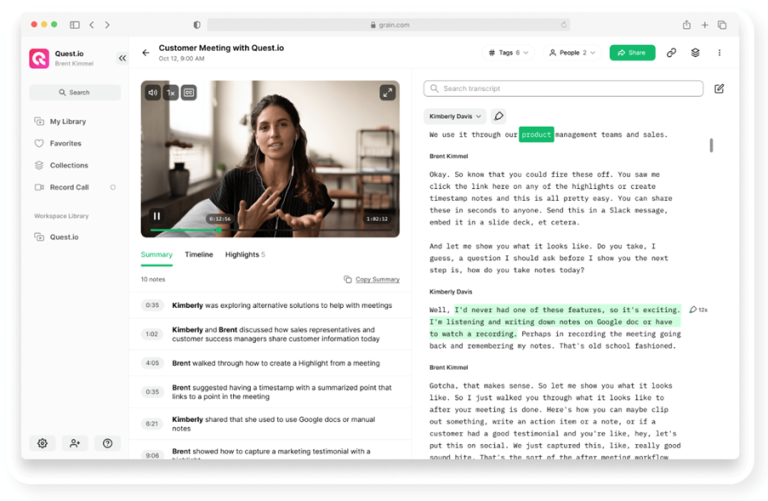
Task: Click the green Share button
Action: coord(632,52)
